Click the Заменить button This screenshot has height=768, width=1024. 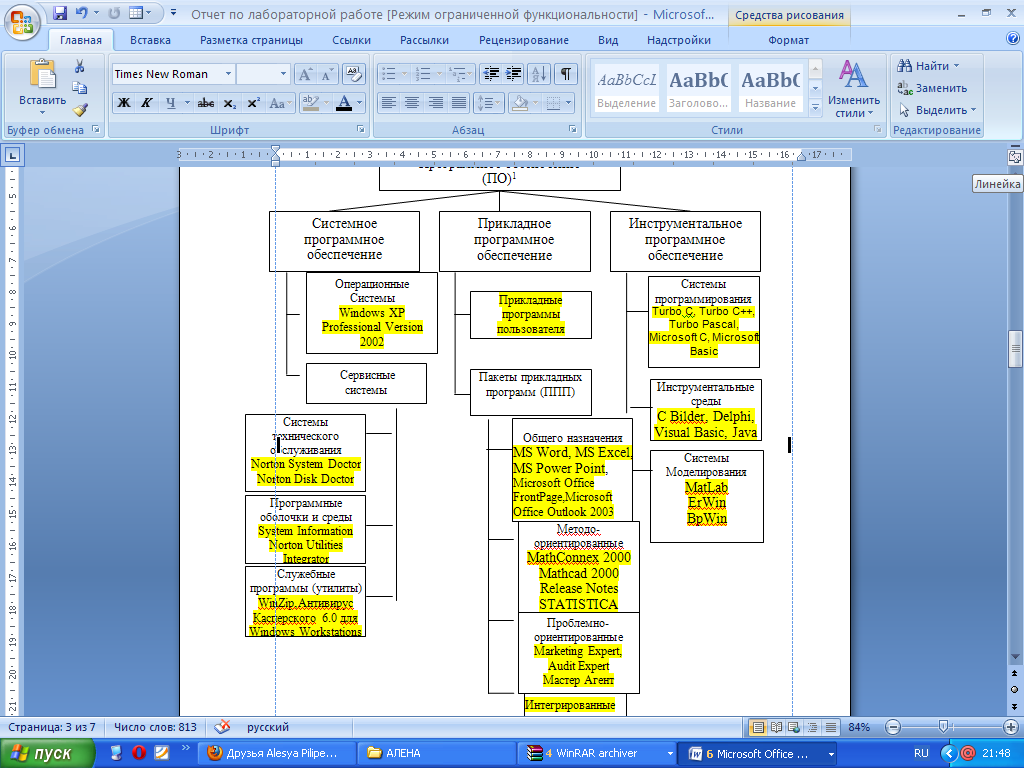(932, 88)
